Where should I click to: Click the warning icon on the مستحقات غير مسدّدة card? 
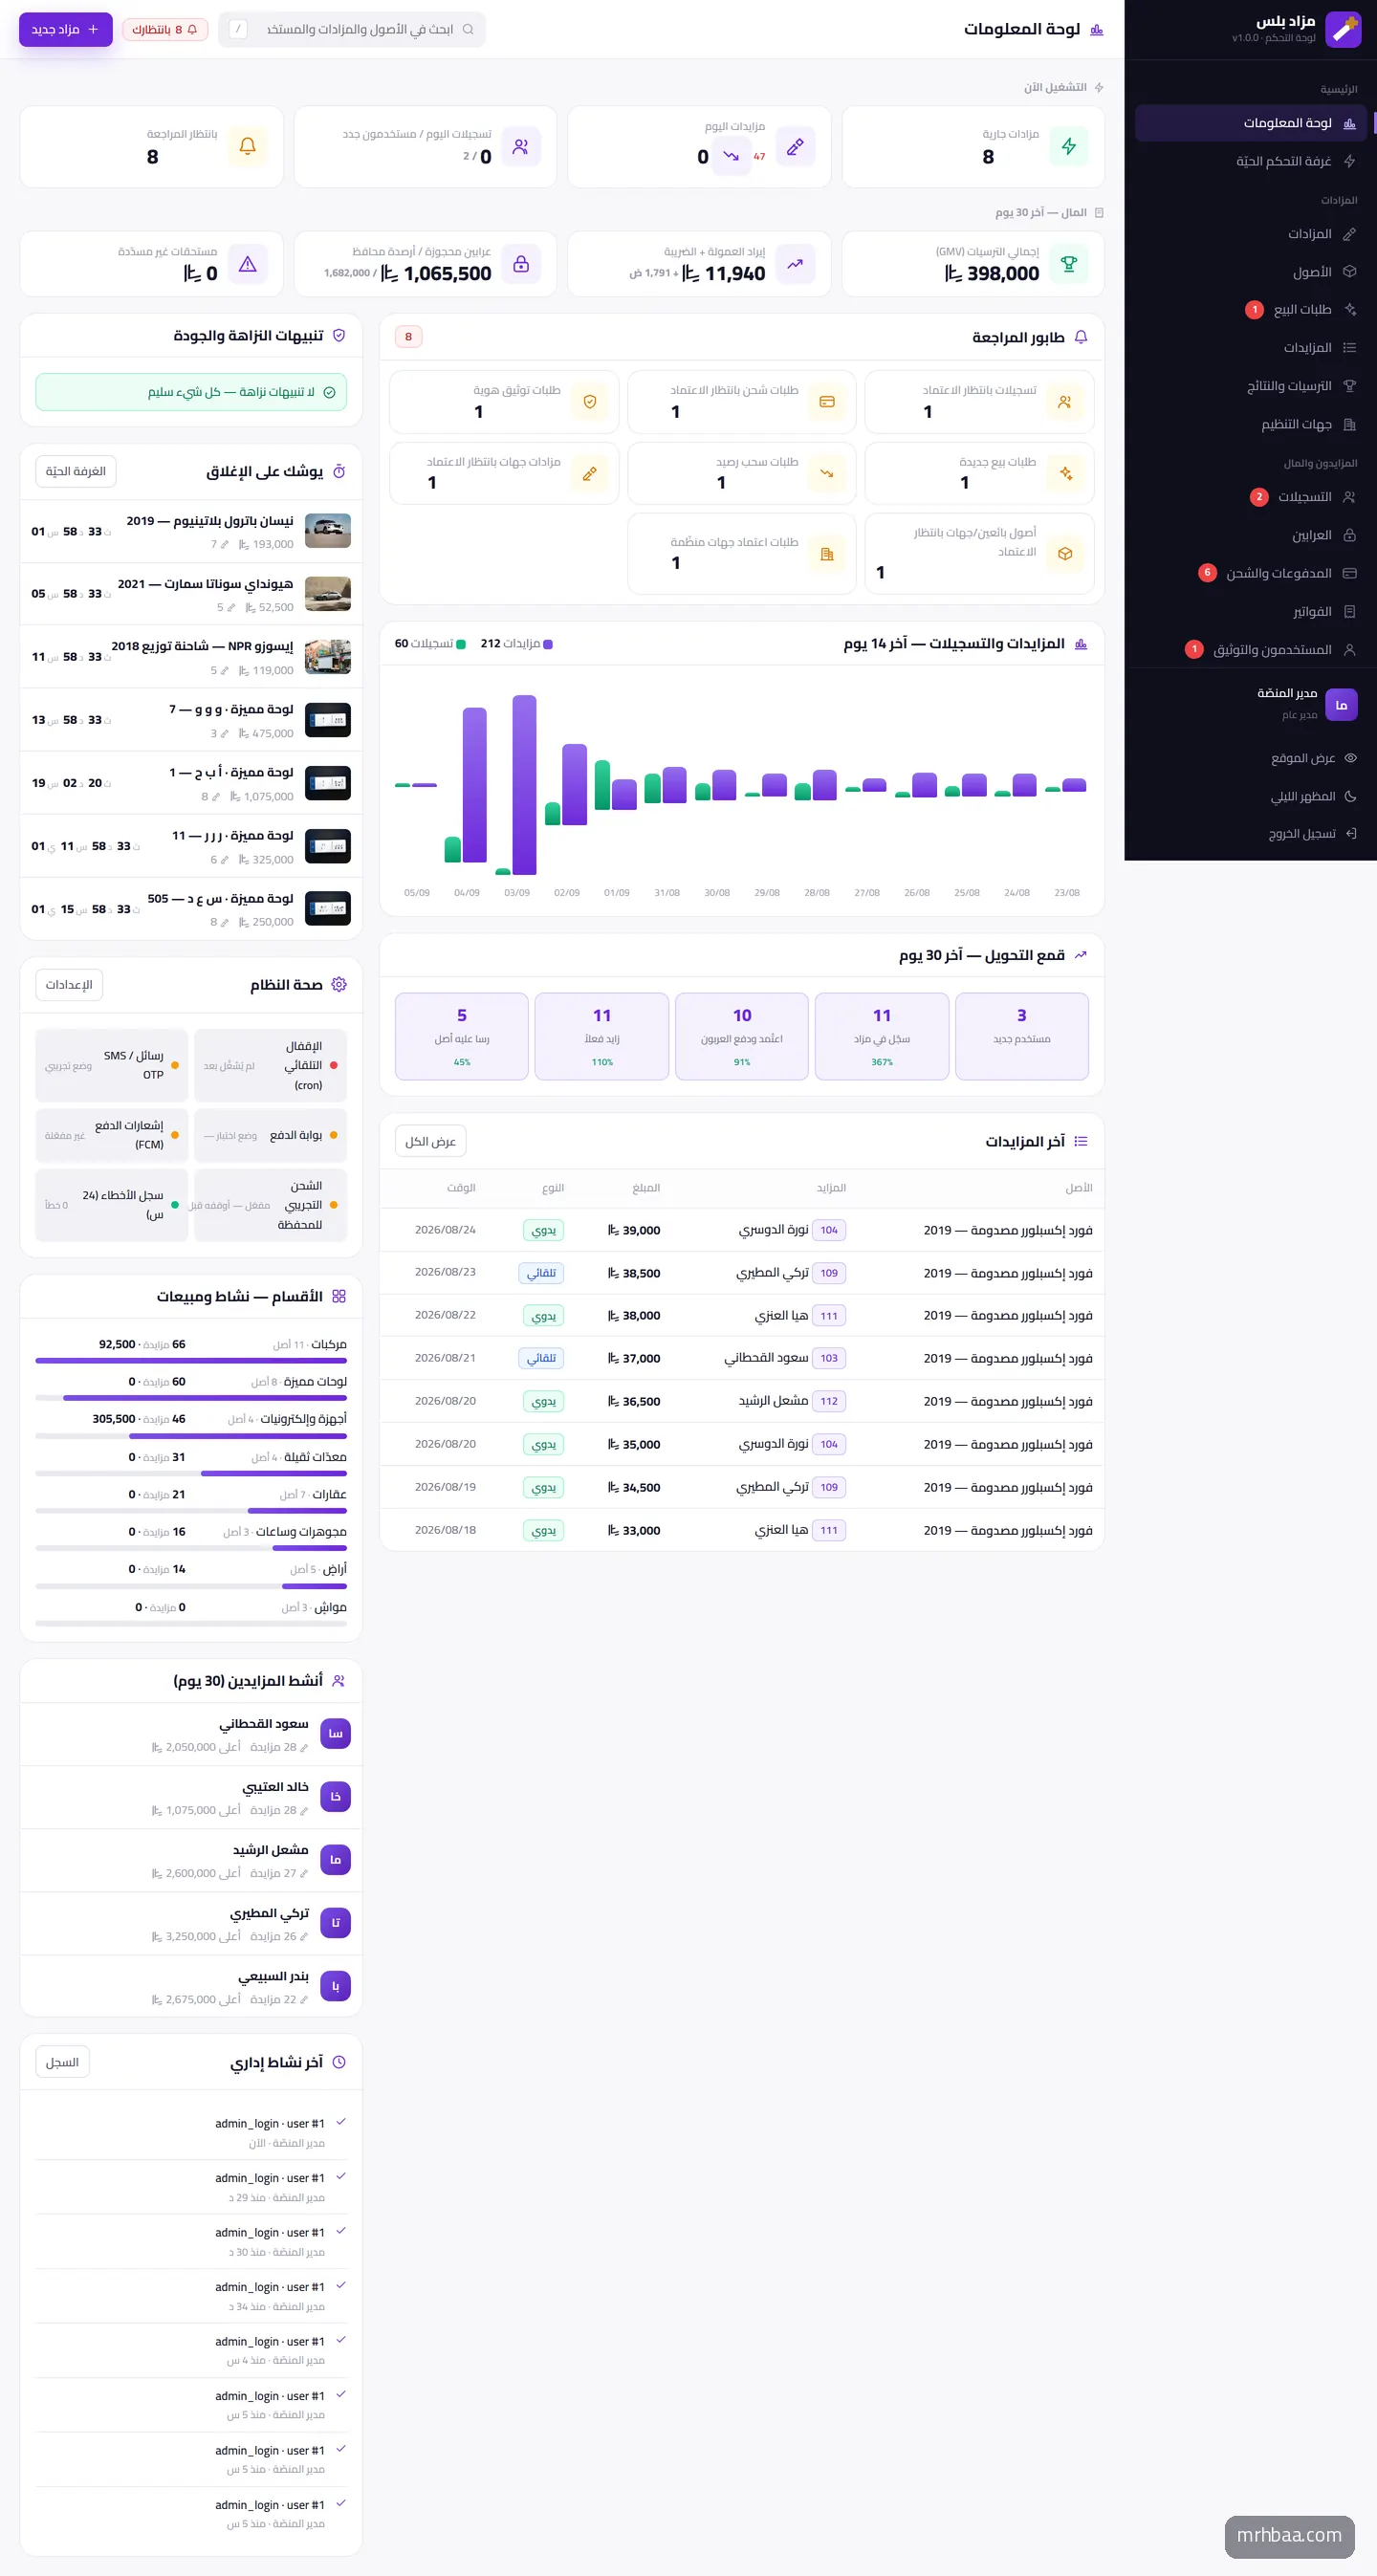click(247, 264)
